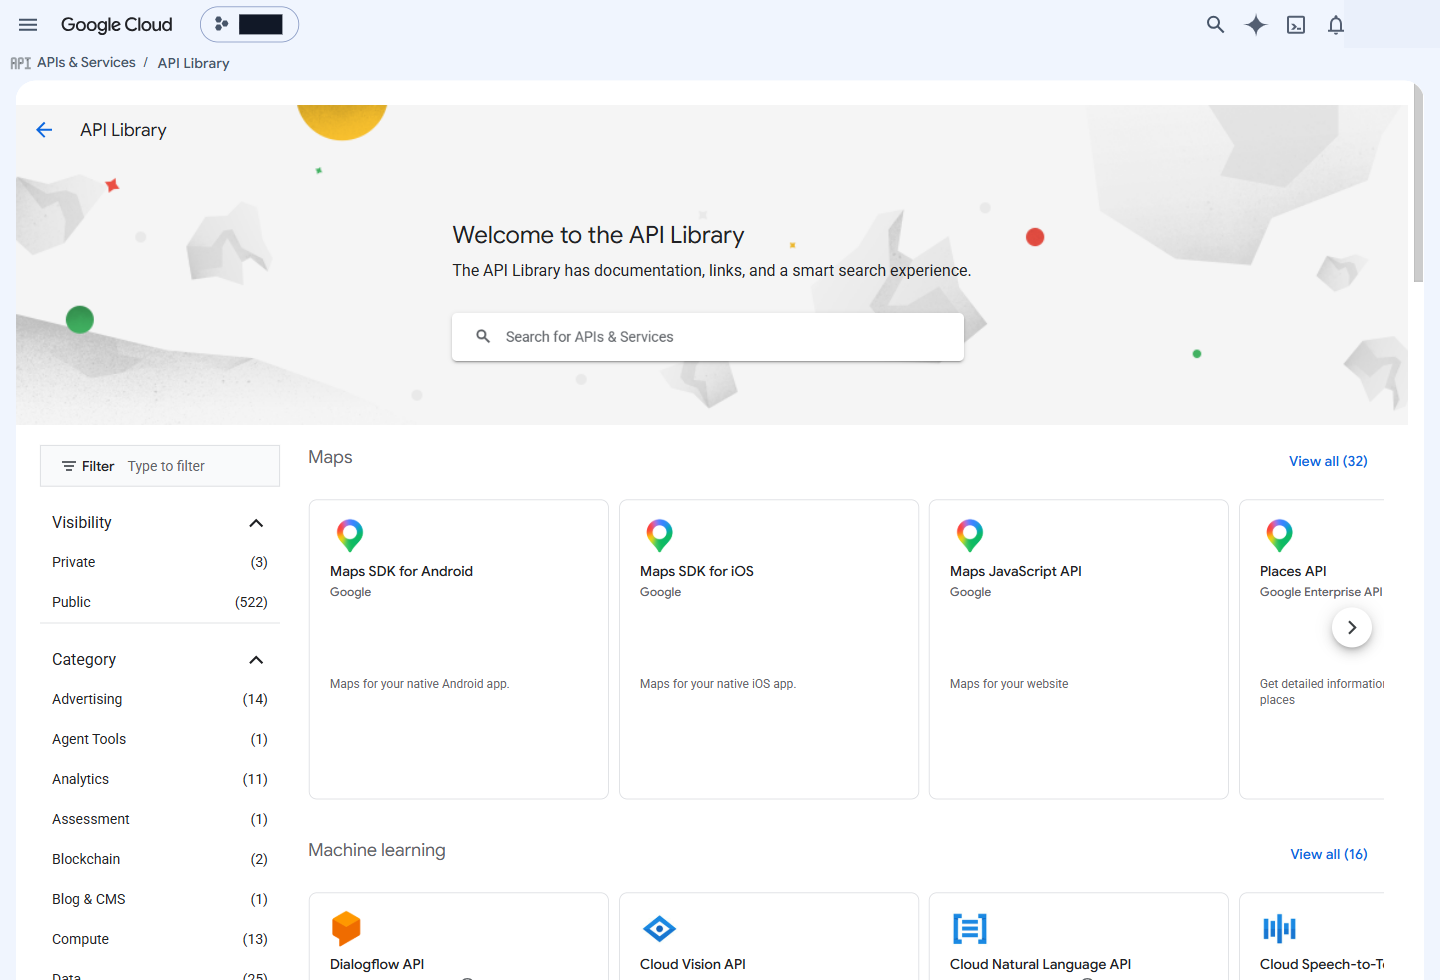Open Maps SDK for Android card title

tap(401, 571)
